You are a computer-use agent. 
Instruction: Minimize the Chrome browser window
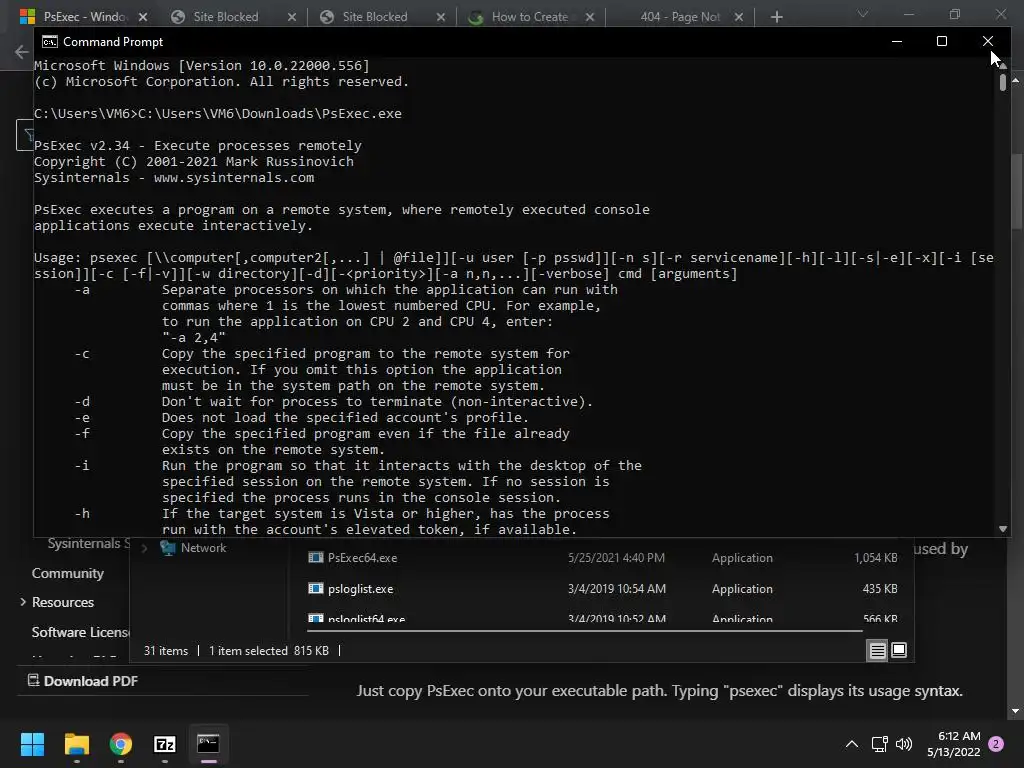(x=908, y=14)
